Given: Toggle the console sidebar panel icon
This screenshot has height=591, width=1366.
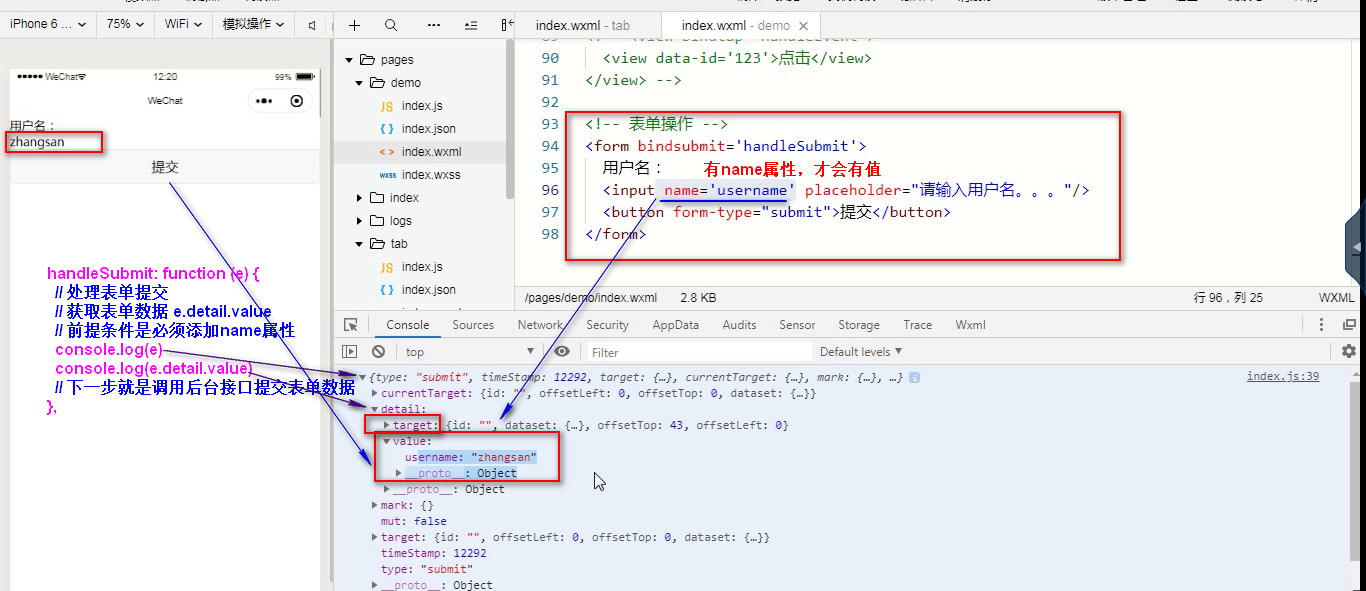Looking at the screenshot, I should point(350,351).
